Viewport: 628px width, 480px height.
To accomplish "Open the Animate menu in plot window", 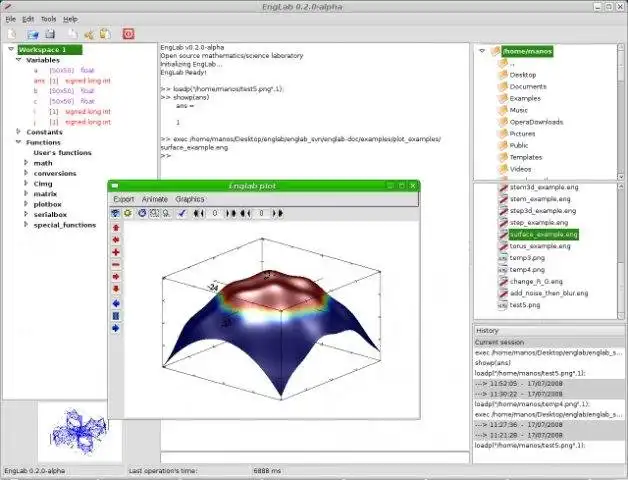I will coord(155,199).
